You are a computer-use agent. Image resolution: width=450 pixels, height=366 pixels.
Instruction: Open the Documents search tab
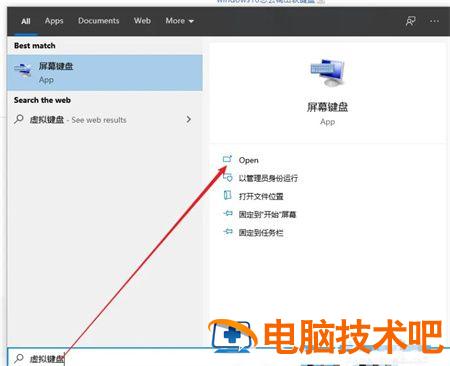(98, 21)
